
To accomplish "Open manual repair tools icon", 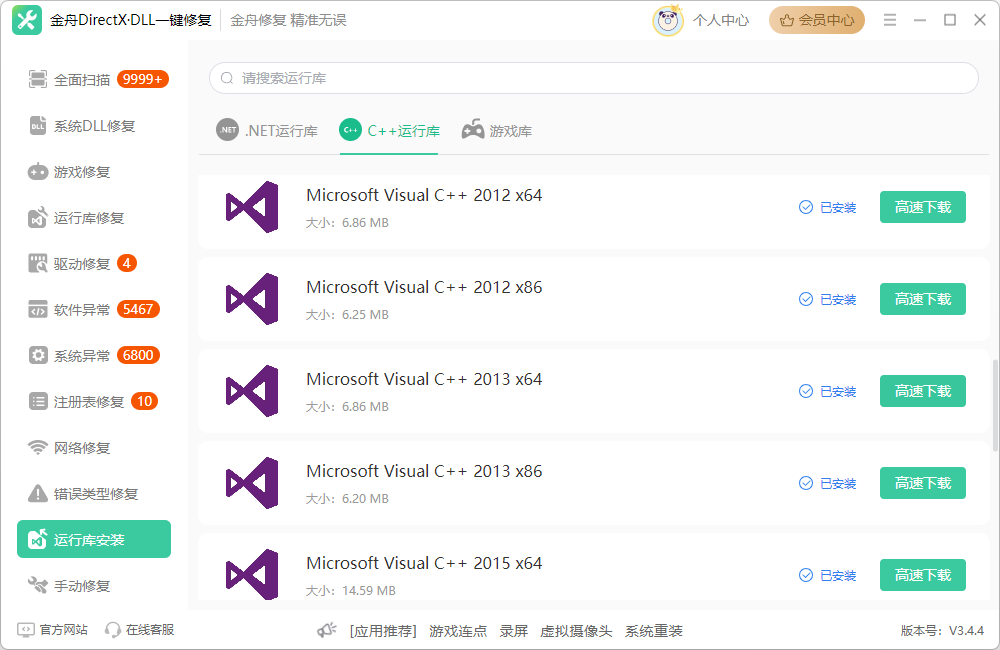I will [x=38, y=586].
